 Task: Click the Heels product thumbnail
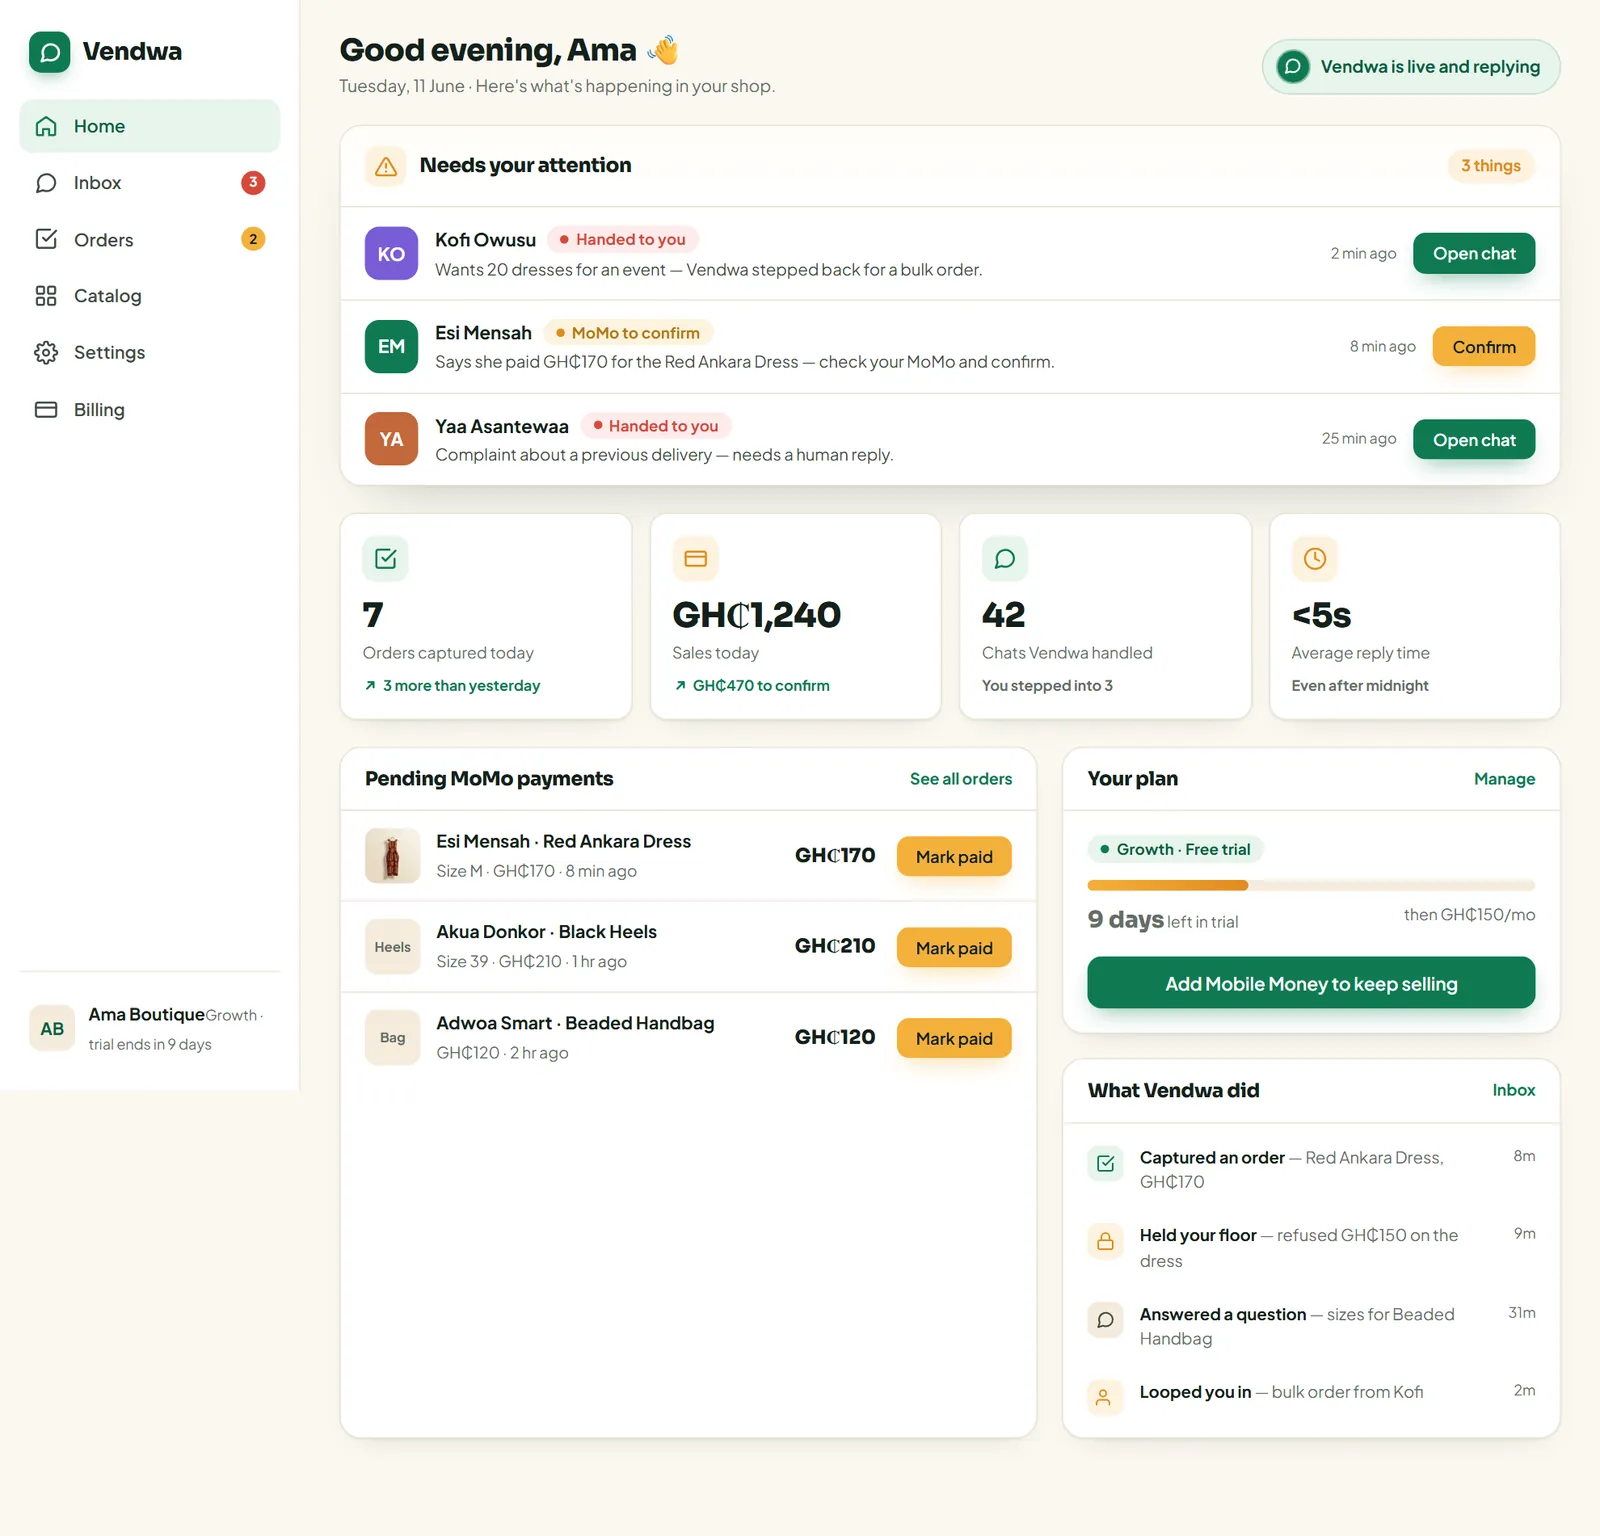pyautogui.click(x=392, y=947)
